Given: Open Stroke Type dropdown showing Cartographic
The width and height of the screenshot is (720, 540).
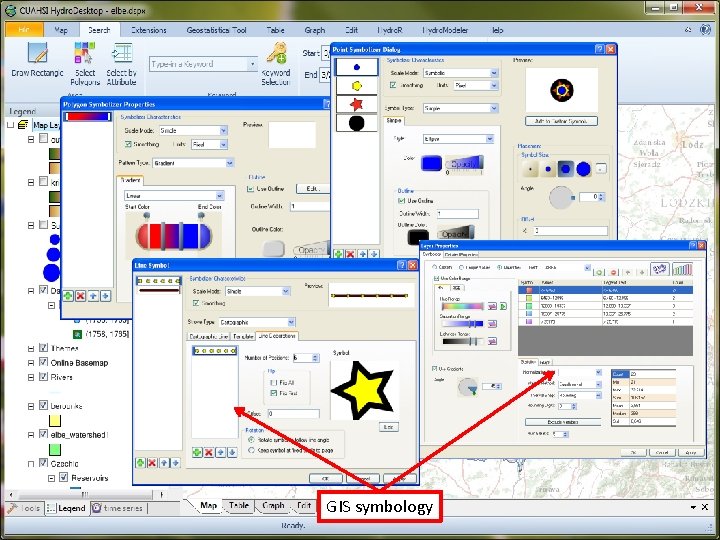Looking at the screenshot, I should coord(291,322).
